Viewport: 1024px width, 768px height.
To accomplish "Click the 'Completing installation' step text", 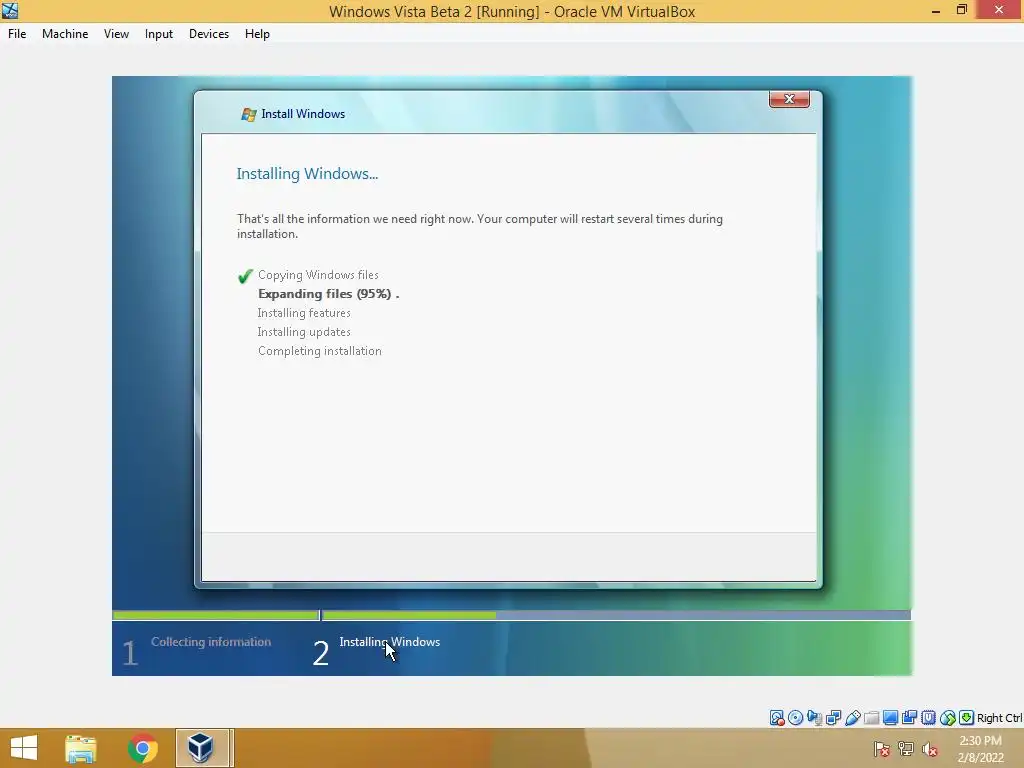I will [319, 351].
